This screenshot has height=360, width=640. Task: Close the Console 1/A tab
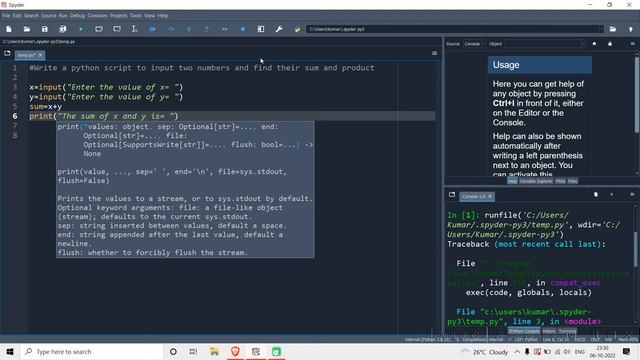click(490, 197)
